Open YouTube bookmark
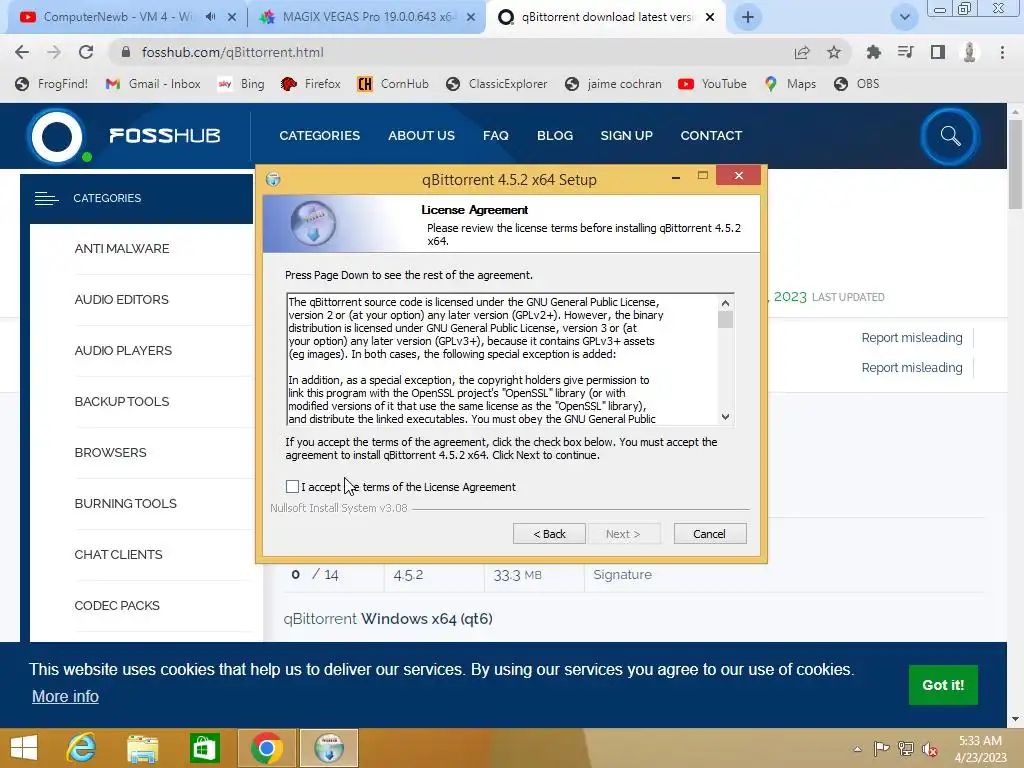This screenshot has width=1024, height=768. coord(712,84)
